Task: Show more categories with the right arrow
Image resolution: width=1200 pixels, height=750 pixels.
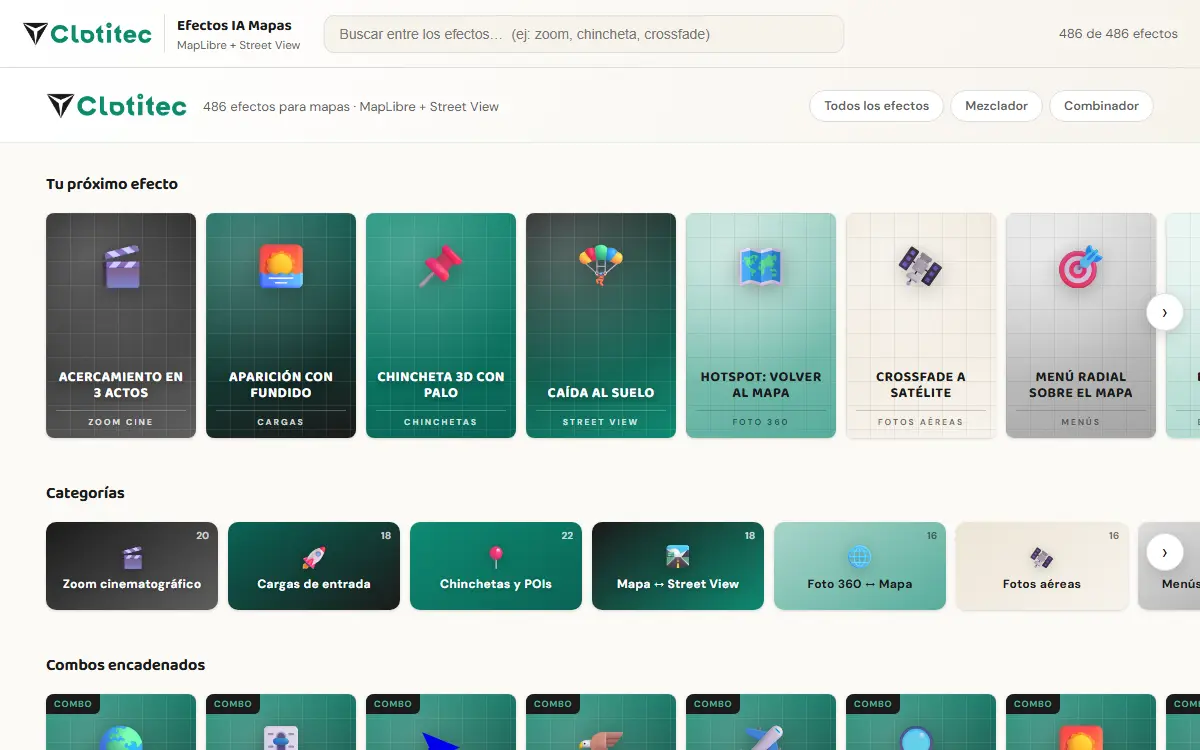Action: [x=1164, y=552]
